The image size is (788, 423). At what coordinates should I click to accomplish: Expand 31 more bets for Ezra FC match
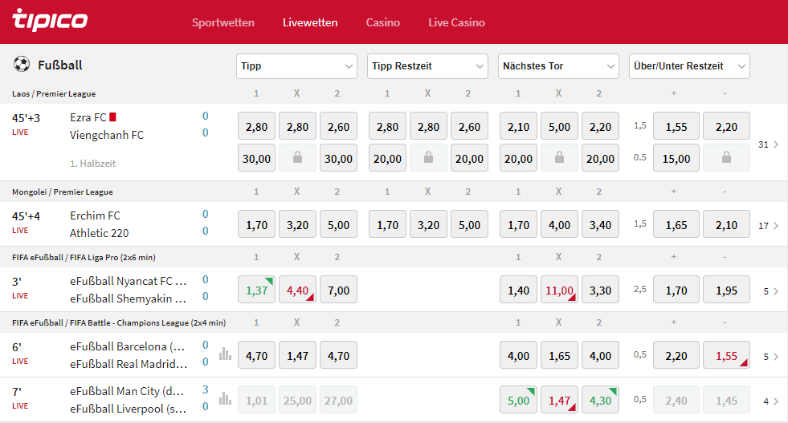[768, 145]
